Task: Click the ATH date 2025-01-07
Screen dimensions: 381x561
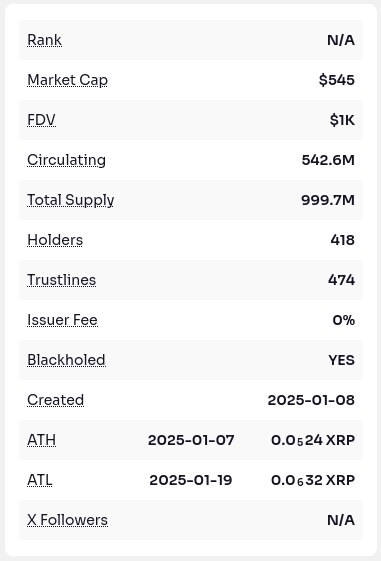Action: [191, 440]
